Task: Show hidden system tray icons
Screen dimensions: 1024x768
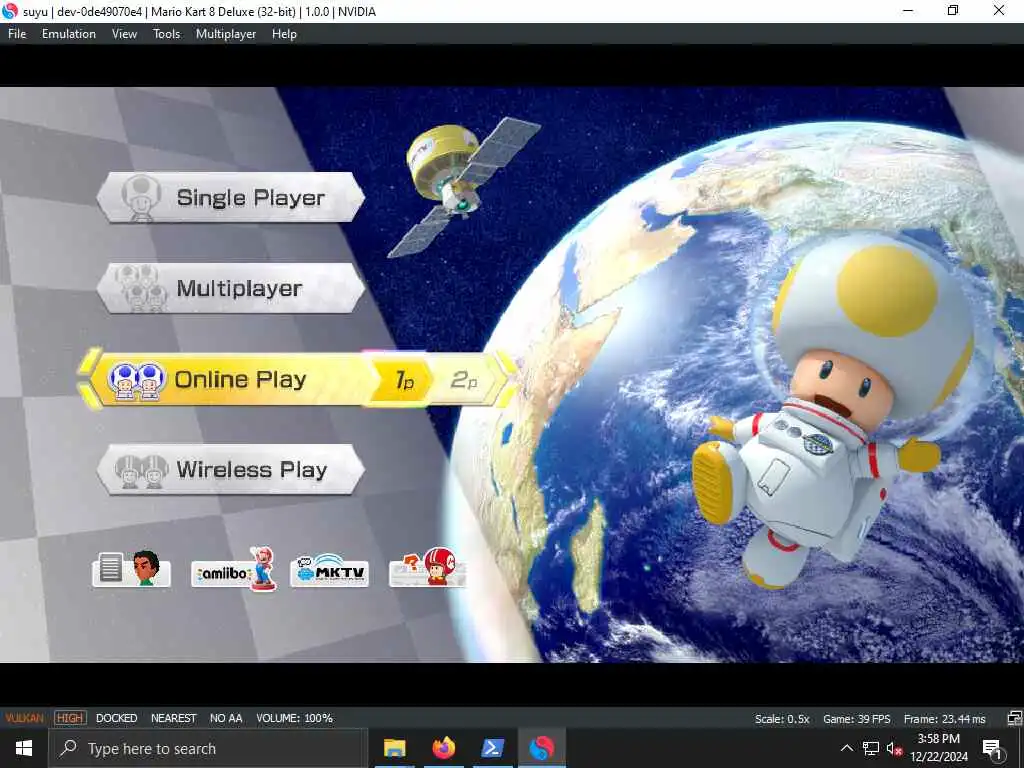Action: point(846,748)
